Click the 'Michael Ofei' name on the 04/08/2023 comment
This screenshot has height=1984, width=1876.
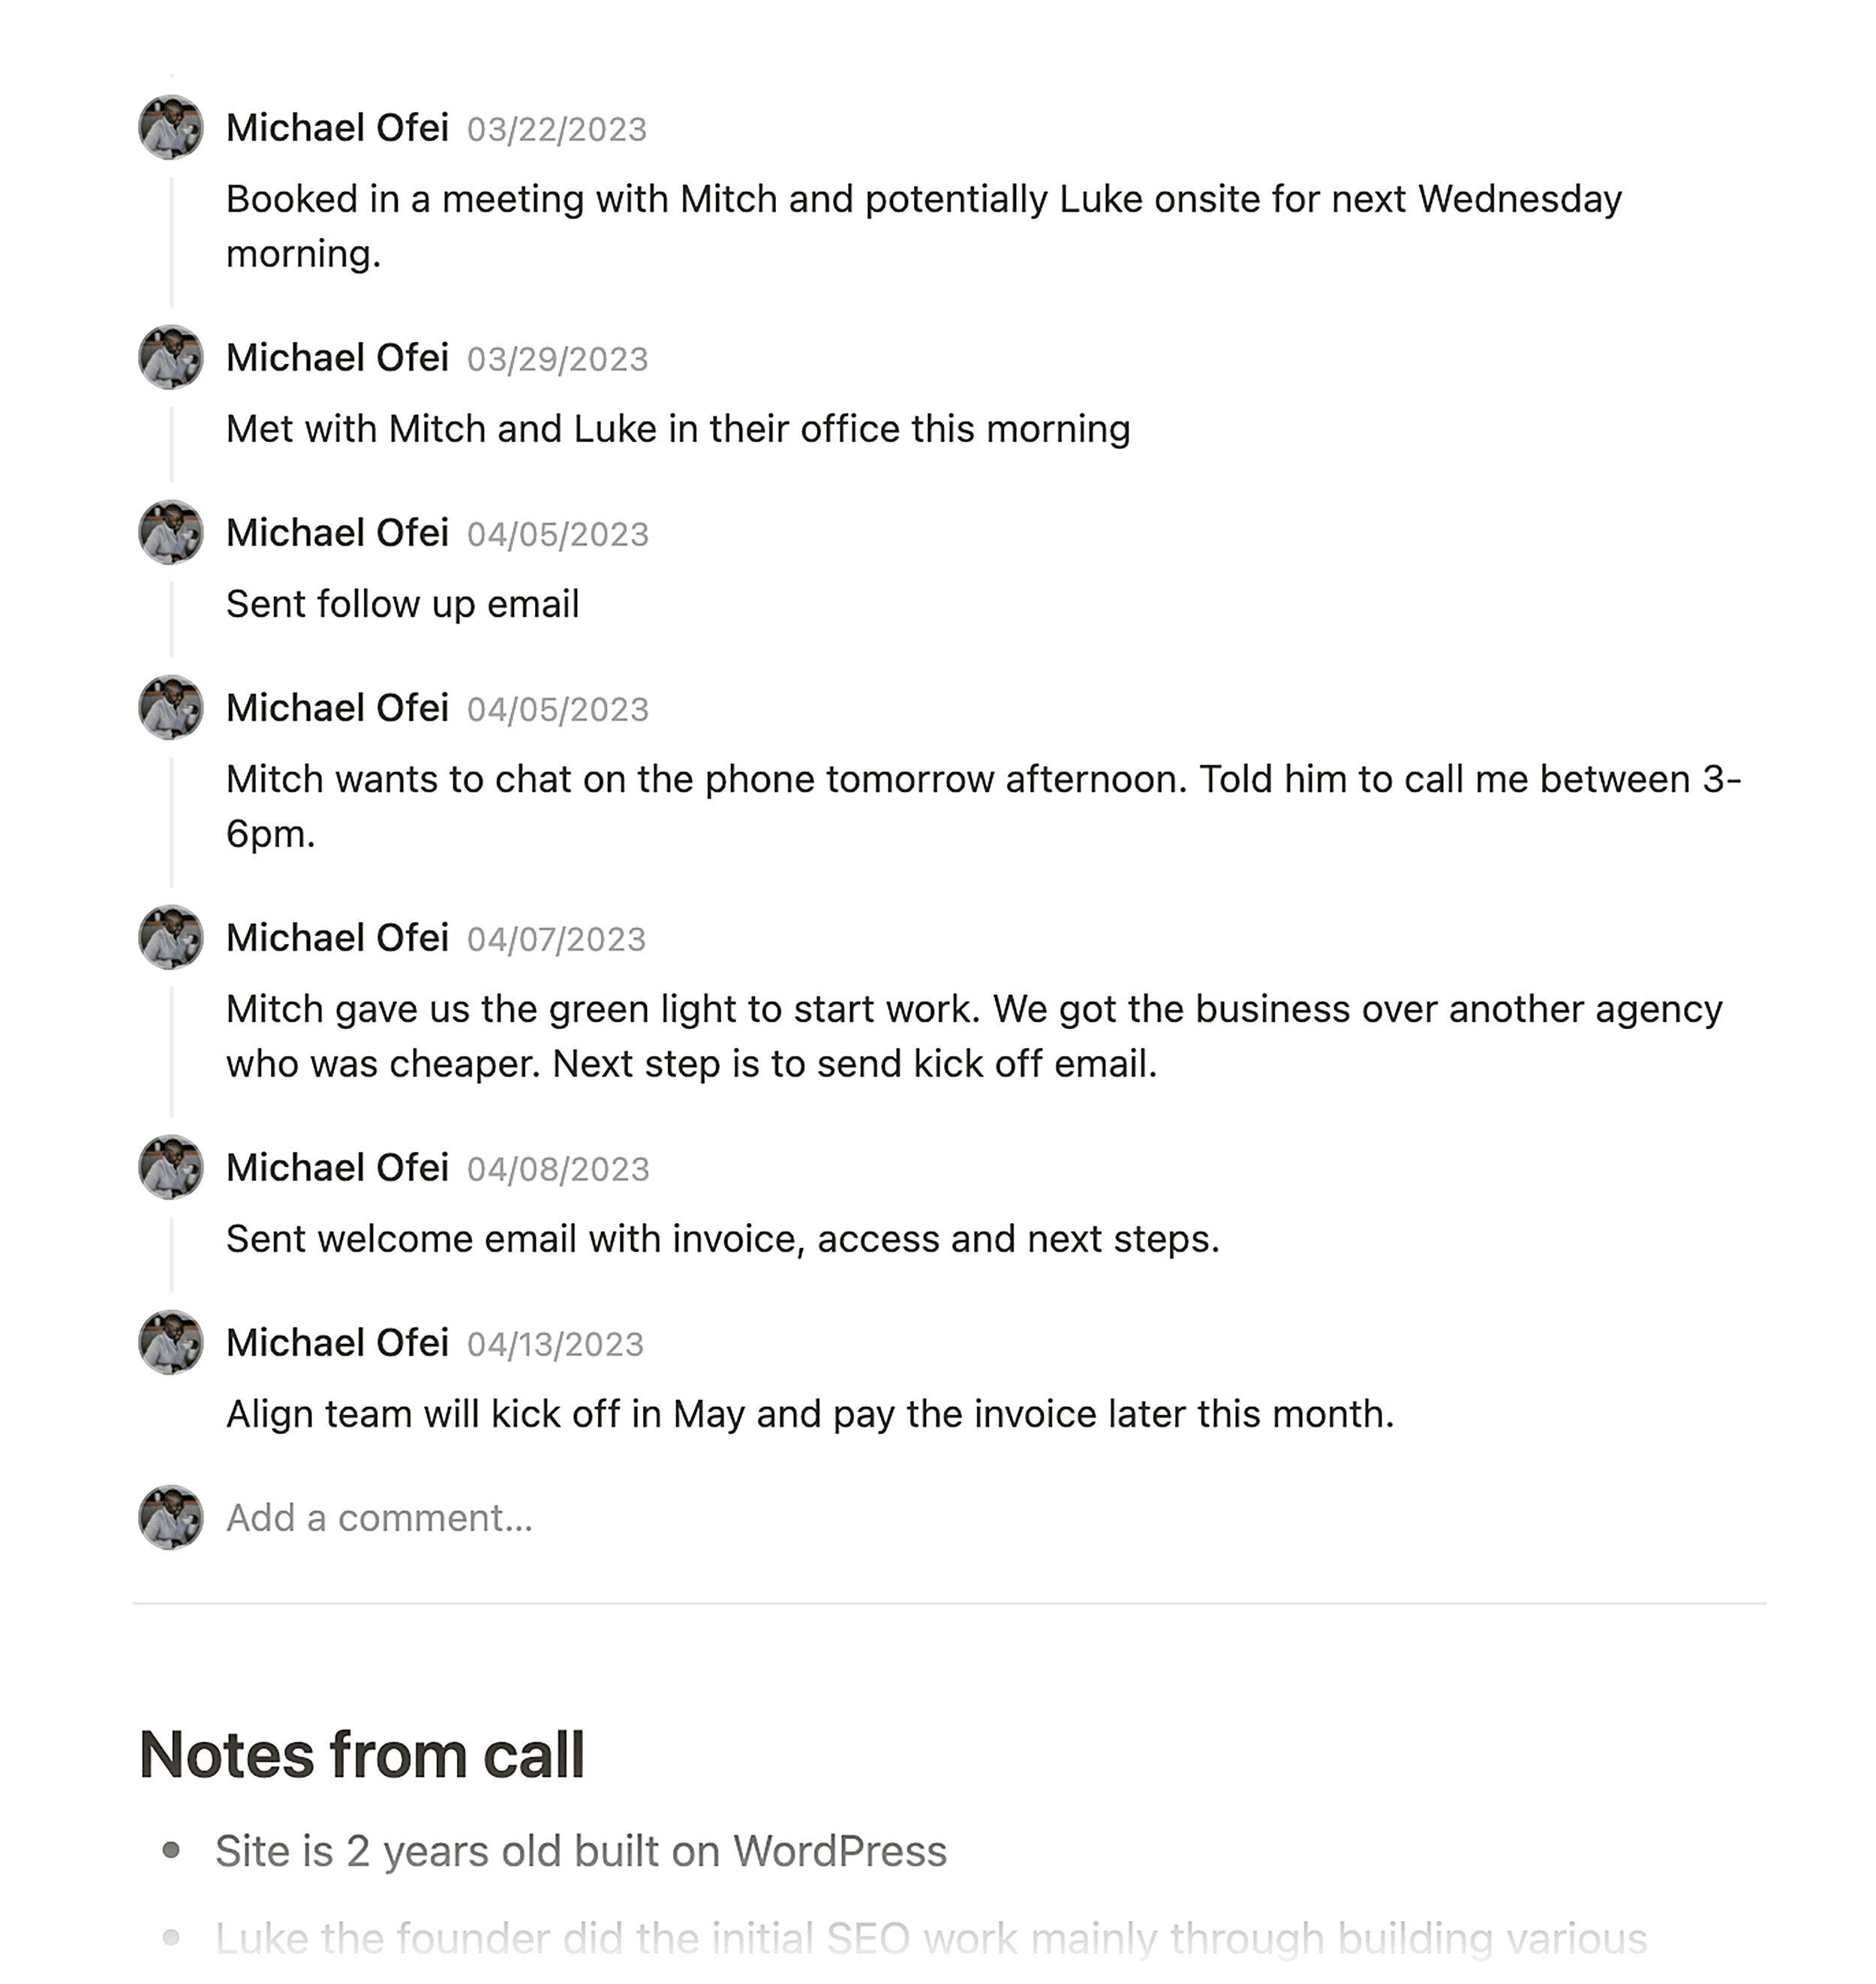(338, 1166)
